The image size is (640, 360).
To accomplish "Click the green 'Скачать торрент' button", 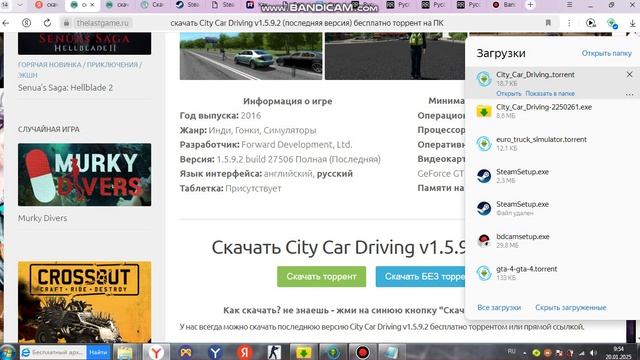I will 321,276.
